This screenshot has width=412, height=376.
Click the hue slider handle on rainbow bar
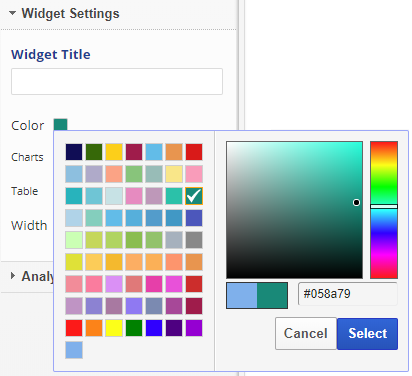pyautogui.click(x=384, y=207)
